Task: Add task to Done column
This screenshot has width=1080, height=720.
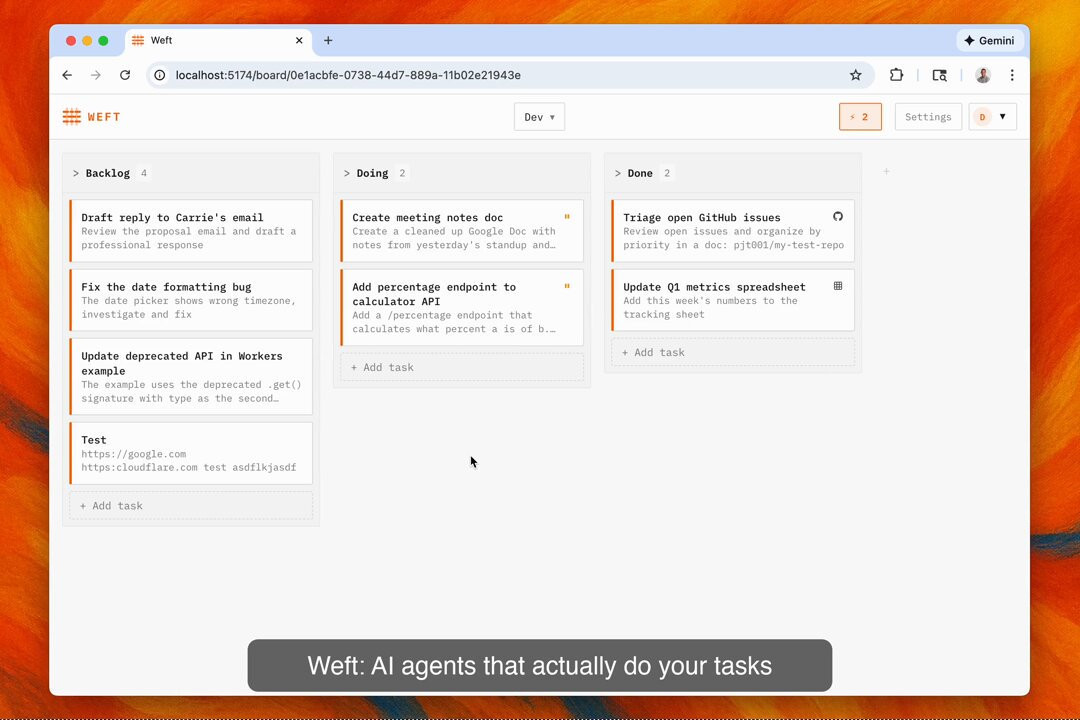Action: click(x=733, y=352)
